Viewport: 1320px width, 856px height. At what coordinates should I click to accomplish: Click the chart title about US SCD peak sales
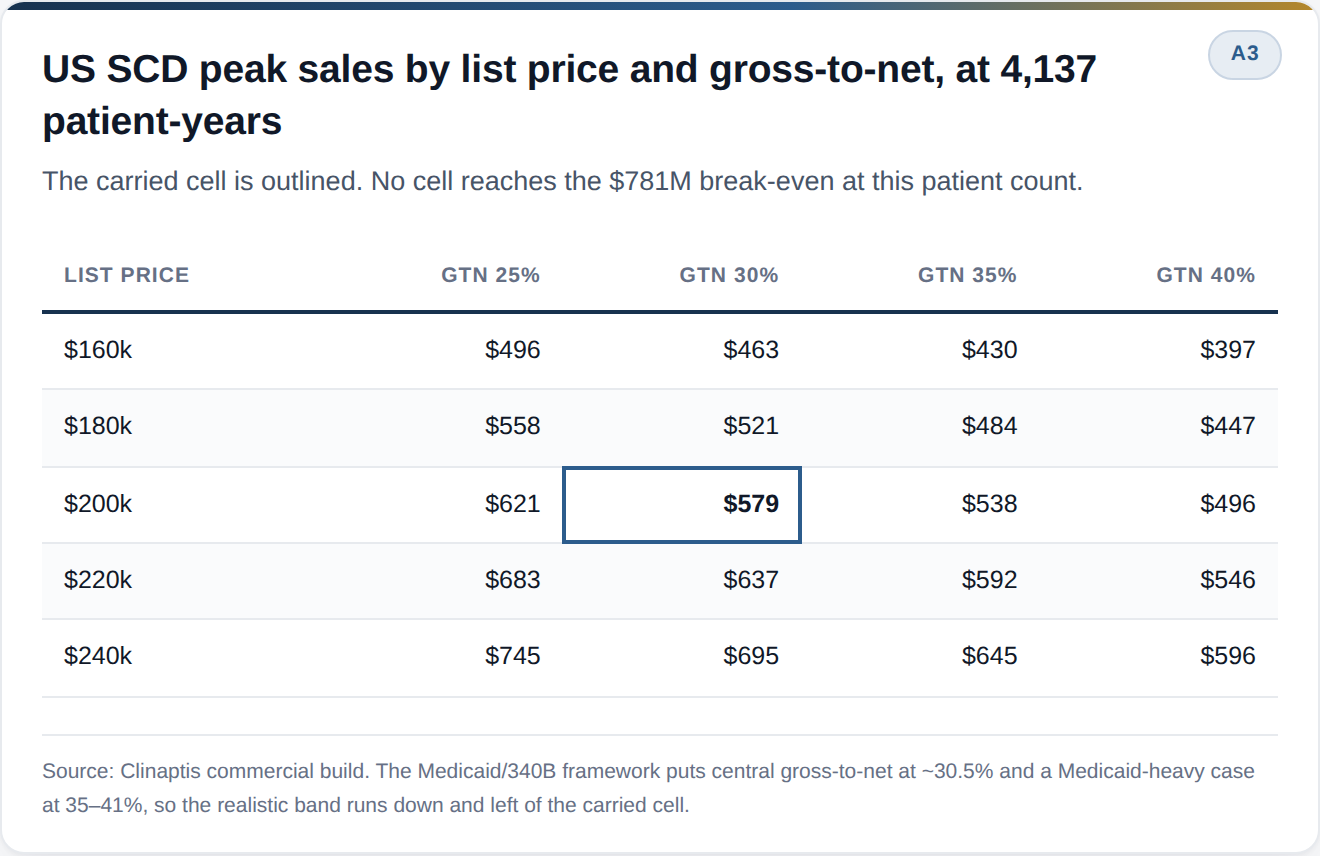(x=570, y=96)
